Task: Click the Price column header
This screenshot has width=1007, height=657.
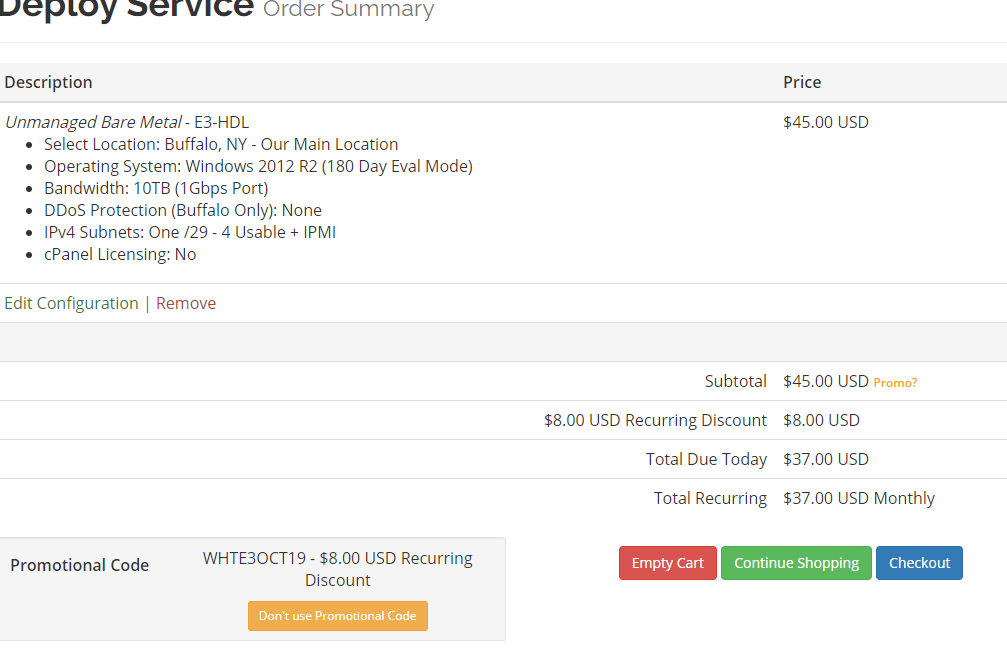Action: 802,82
